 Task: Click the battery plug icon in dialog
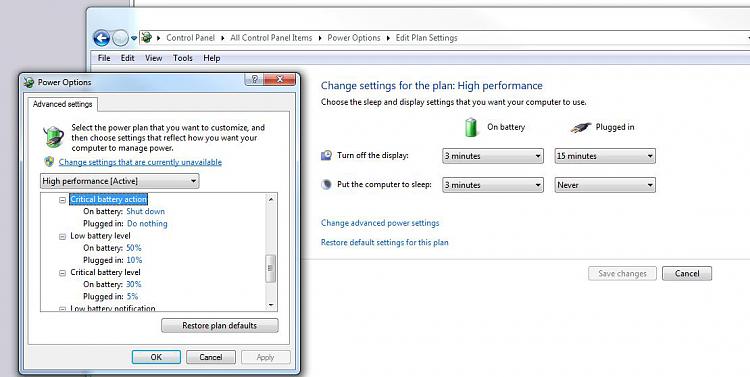(x=54, y=136)
